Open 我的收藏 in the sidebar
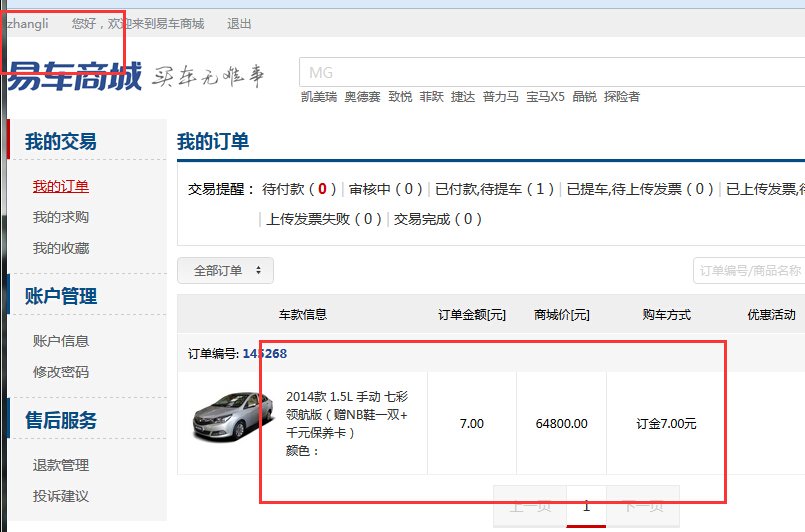The width and height of the screenshot is (805, 532). click(x=61, y=249)
